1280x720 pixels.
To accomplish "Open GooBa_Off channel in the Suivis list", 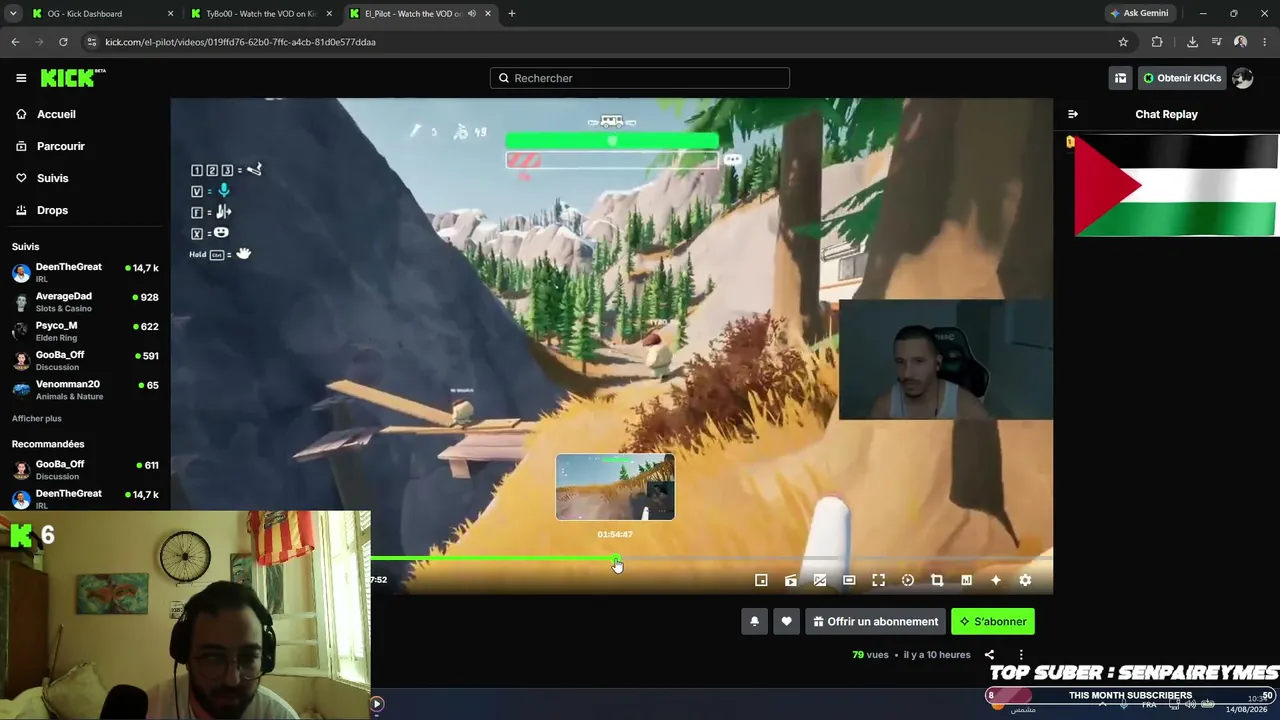I will click(x=85, y=360).
